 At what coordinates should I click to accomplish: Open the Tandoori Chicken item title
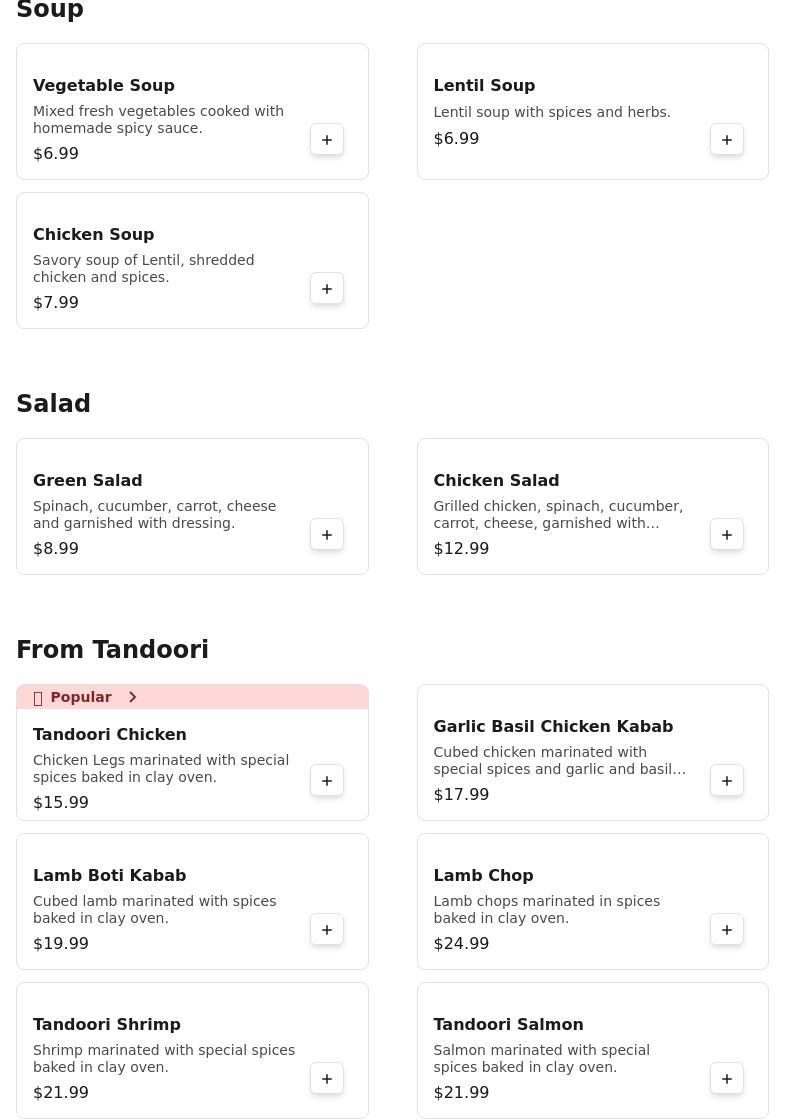(x=109, y=734)
